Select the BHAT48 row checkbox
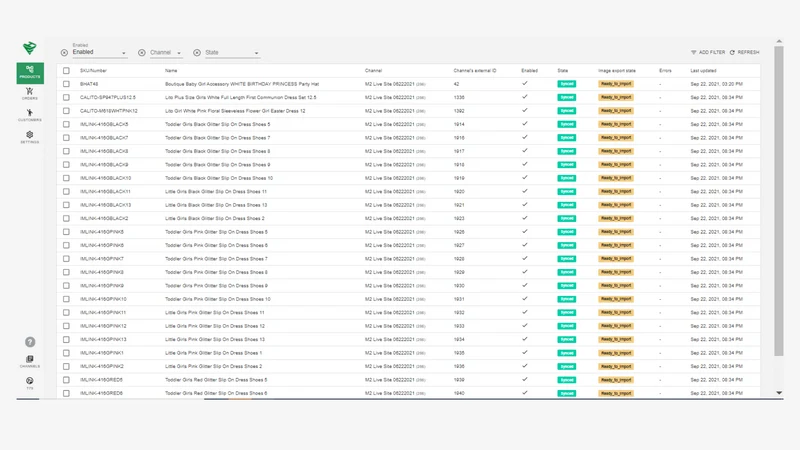800x450 pixels. tap(66, 84)
